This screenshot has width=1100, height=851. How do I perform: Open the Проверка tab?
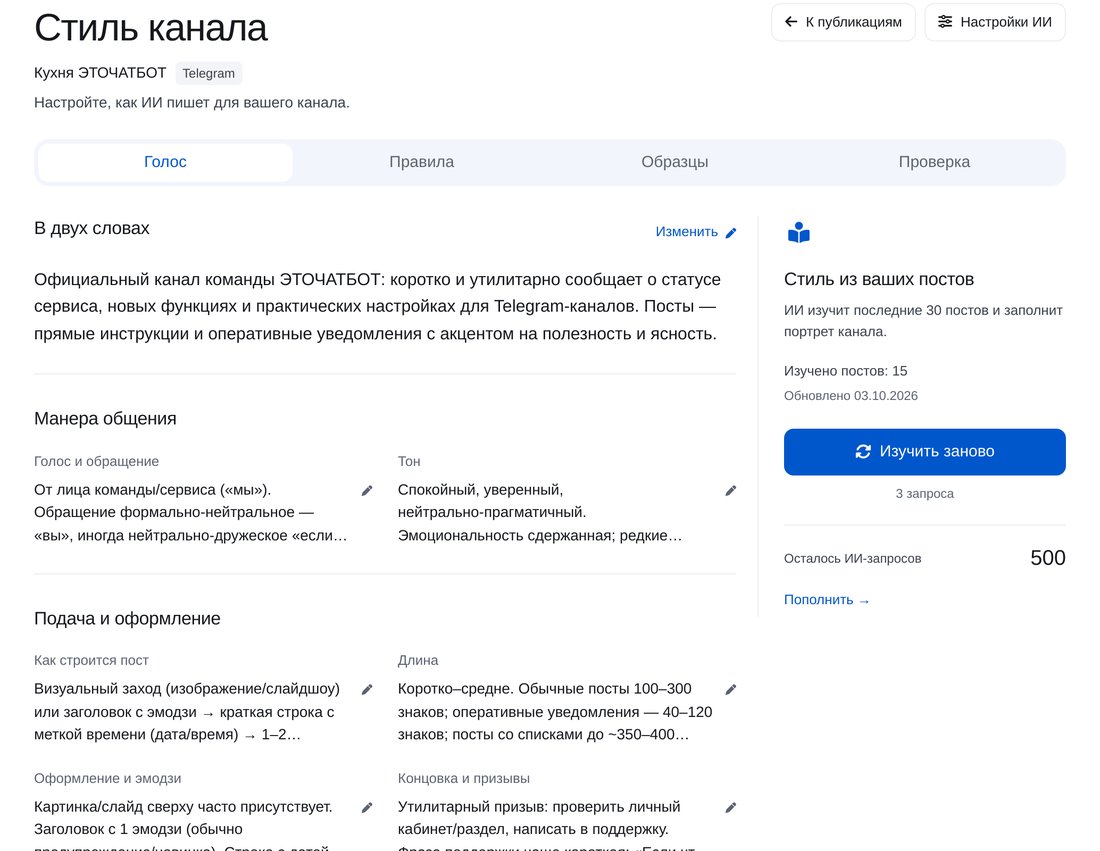coord(934,162)
